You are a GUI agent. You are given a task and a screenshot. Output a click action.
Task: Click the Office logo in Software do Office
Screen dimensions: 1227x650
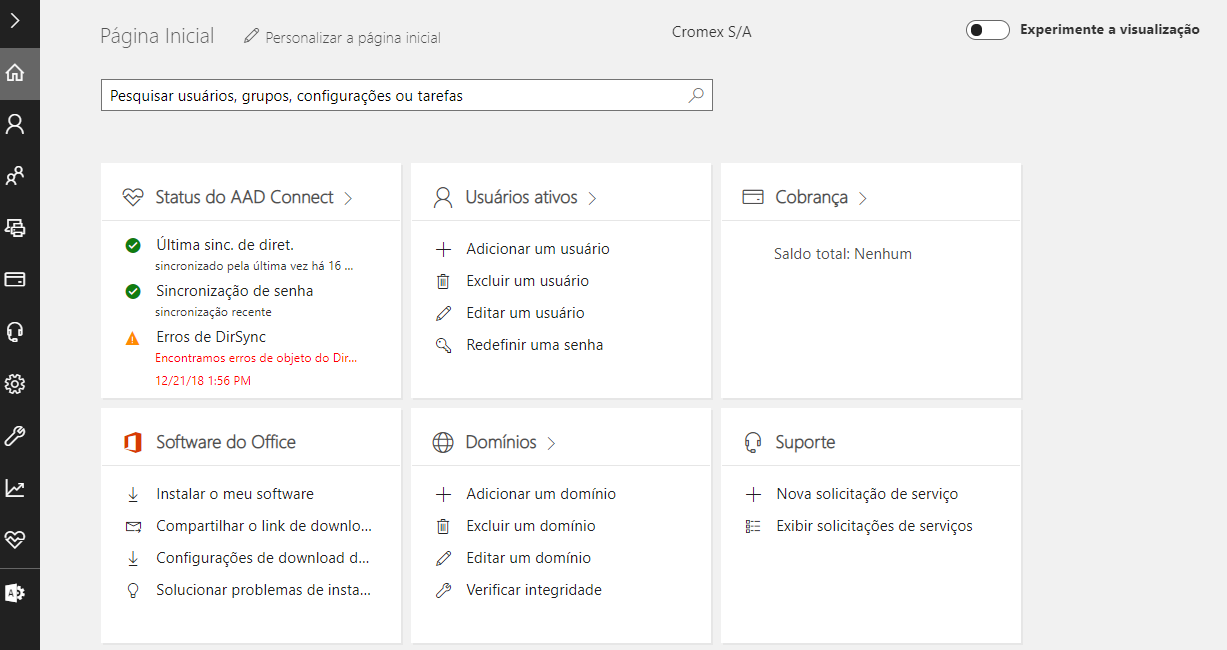(133, 442)
